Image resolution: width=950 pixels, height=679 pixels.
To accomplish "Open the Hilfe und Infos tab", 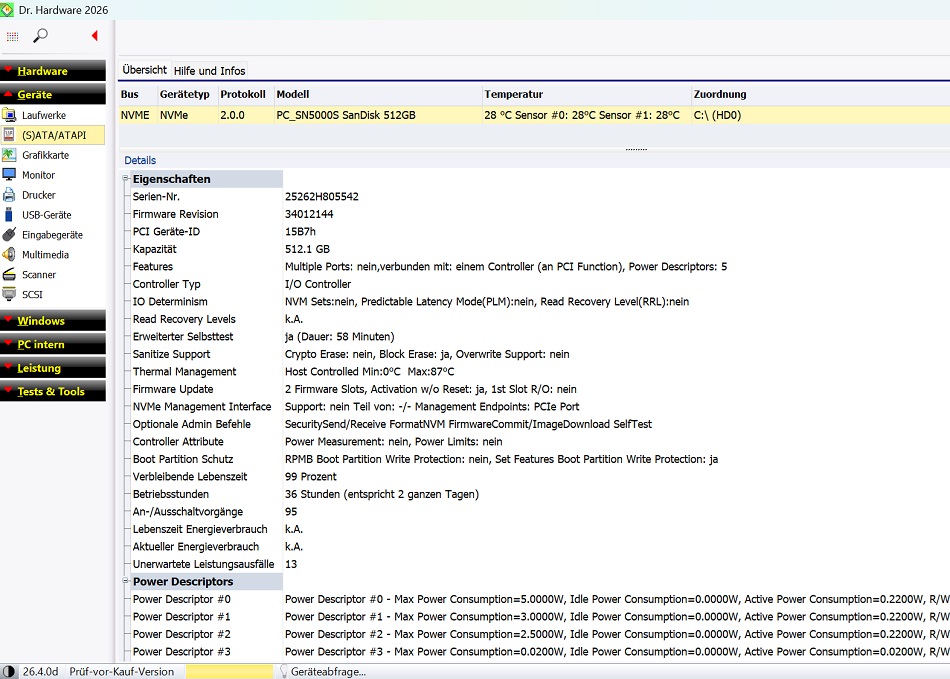I will tap(210, 71).
